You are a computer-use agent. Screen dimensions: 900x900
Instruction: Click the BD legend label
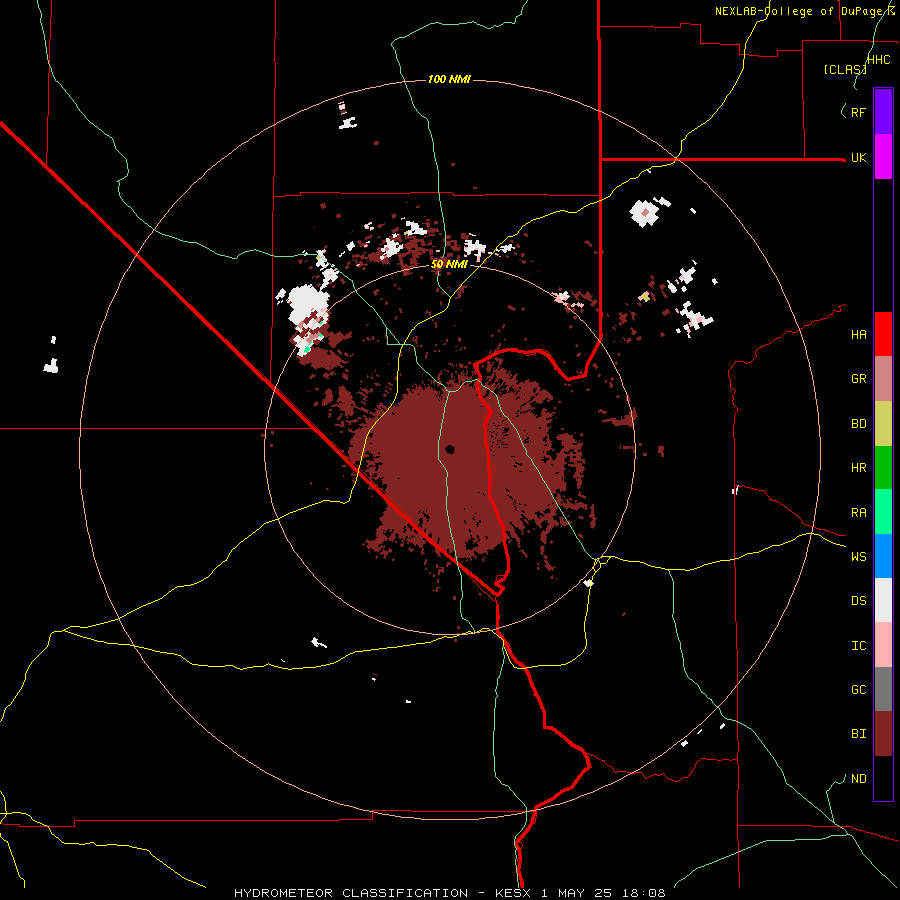click(858, 424)
